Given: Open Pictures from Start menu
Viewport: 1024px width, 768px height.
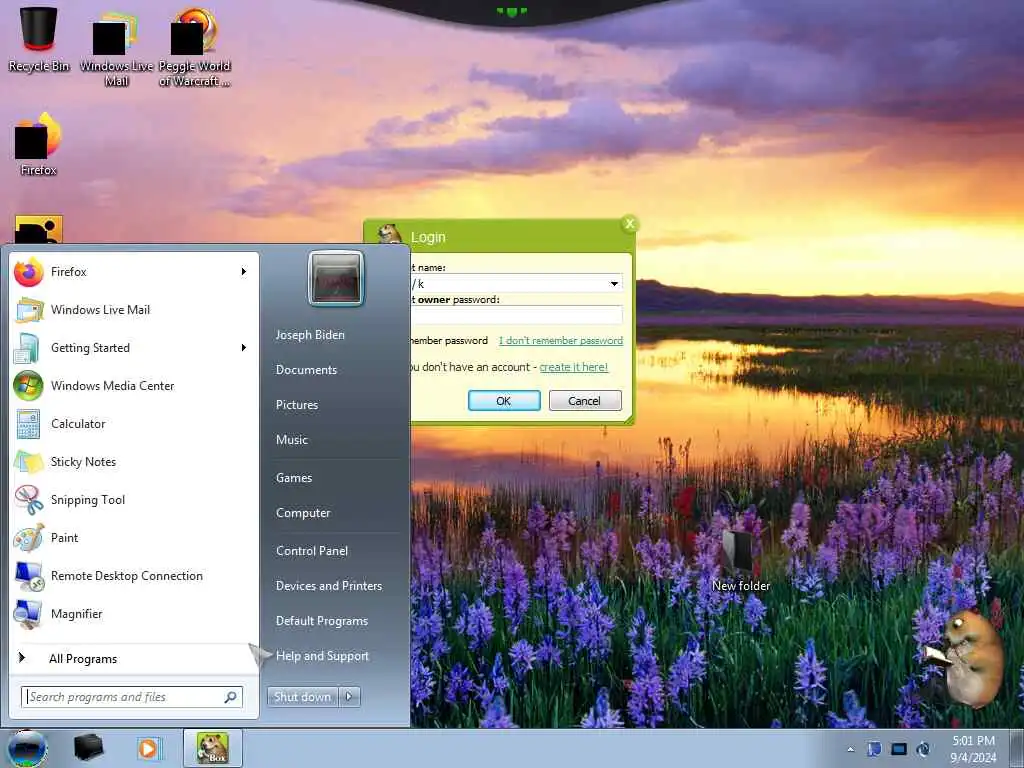Looking at the screenshot, I should [296, 405].
